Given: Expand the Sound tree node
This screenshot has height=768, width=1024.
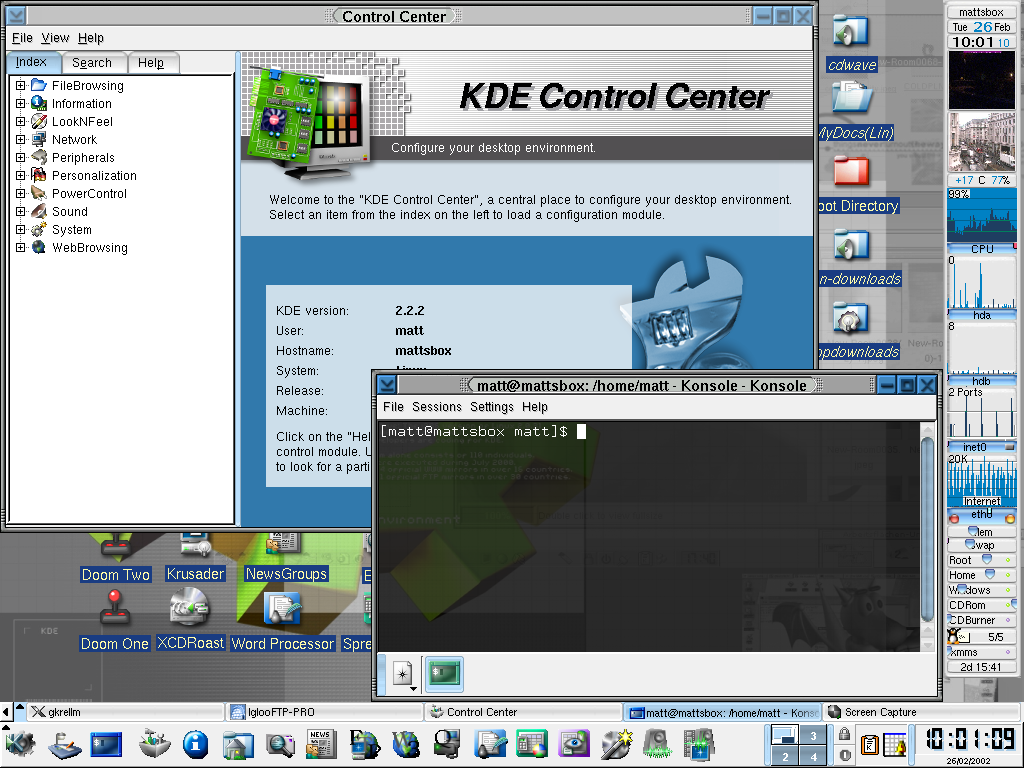Looking at the screenshot, I should 20,212.
